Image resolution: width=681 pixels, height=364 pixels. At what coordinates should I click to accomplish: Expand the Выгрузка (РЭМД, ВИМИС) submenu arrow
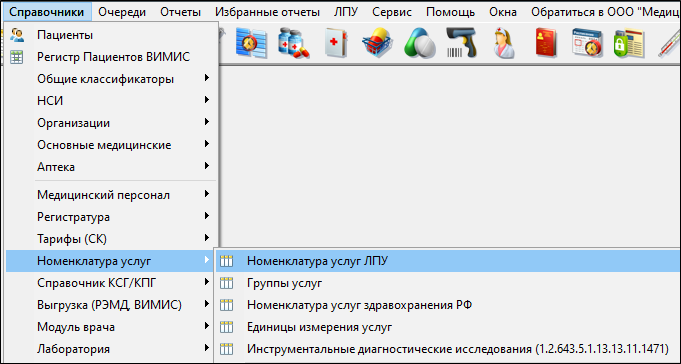click(207, 304)
